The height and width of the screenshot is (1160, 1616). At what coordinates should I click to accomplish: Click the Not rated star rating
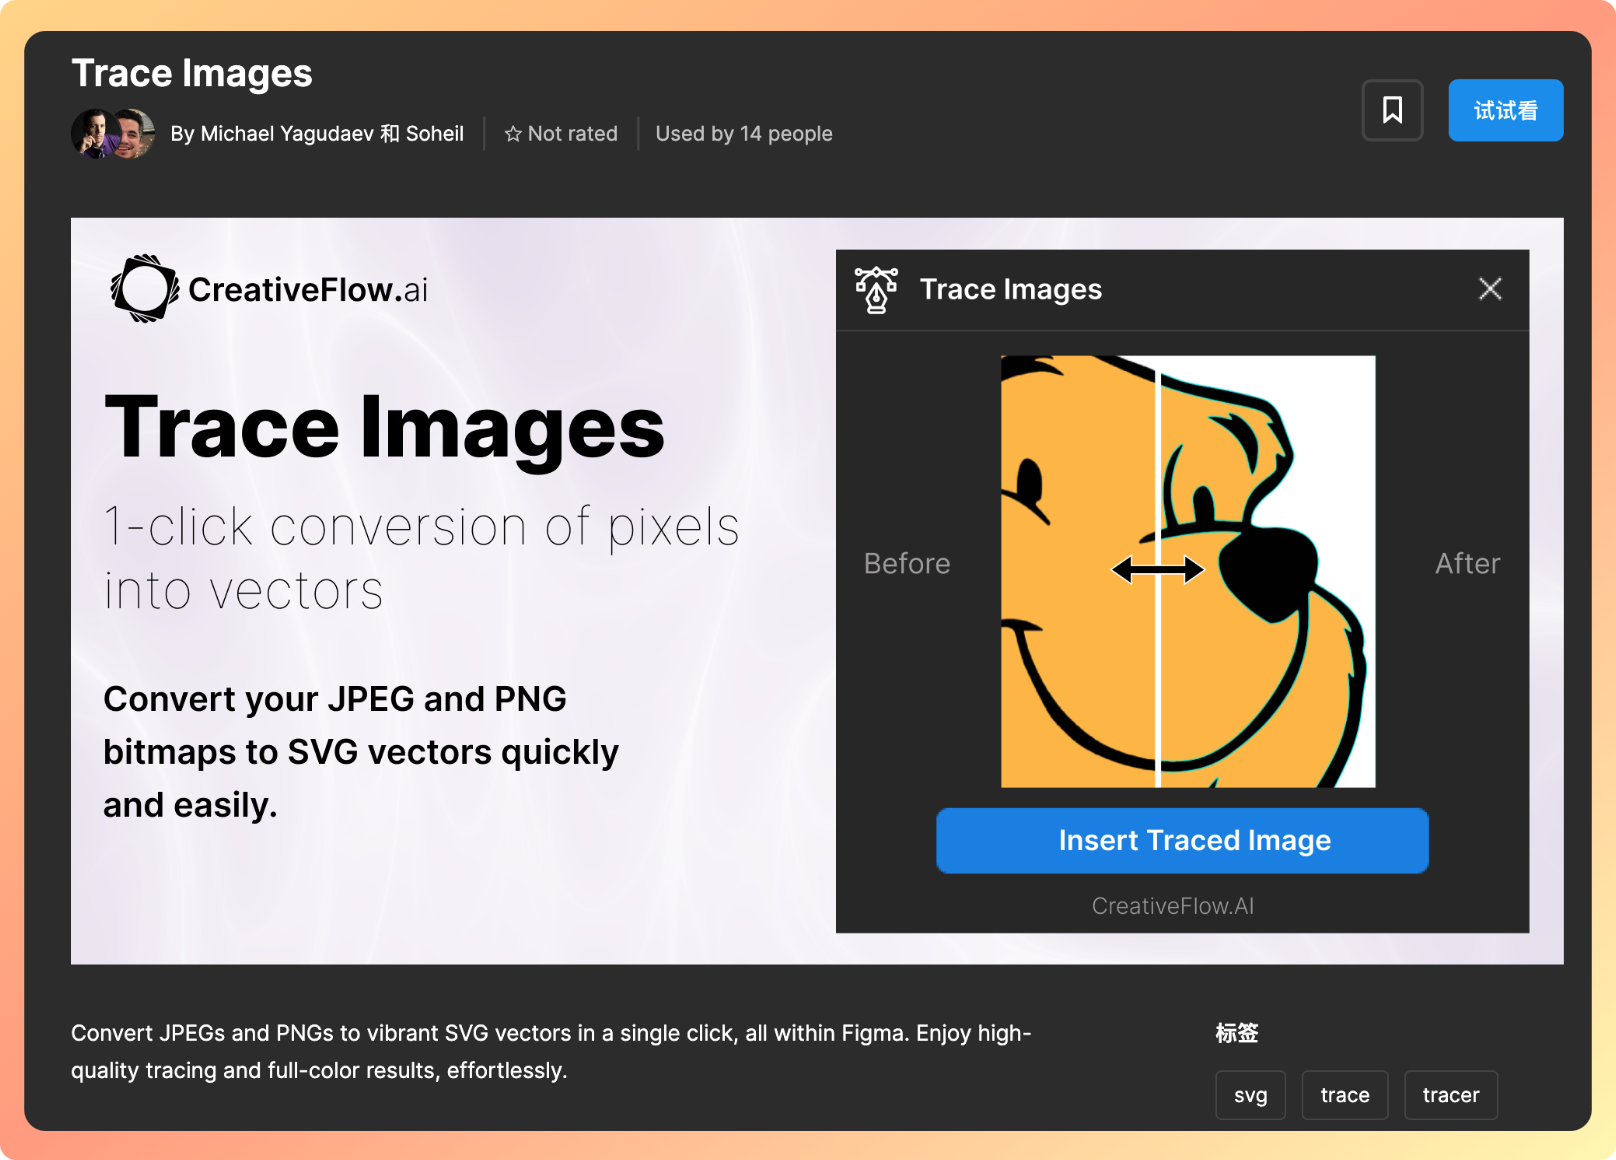click(561, 134)
